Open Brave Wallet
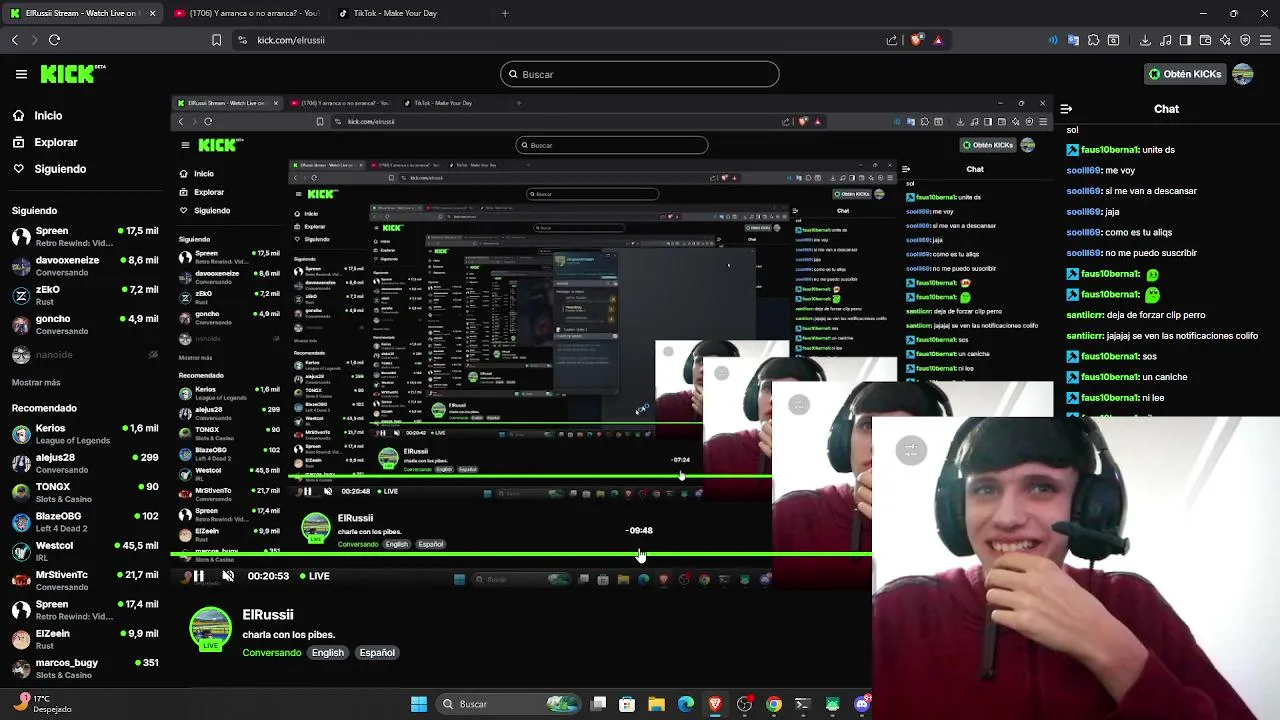The height and width of the screenshot is (720, 1280). pyautogui.click(x=1205, y=40)
